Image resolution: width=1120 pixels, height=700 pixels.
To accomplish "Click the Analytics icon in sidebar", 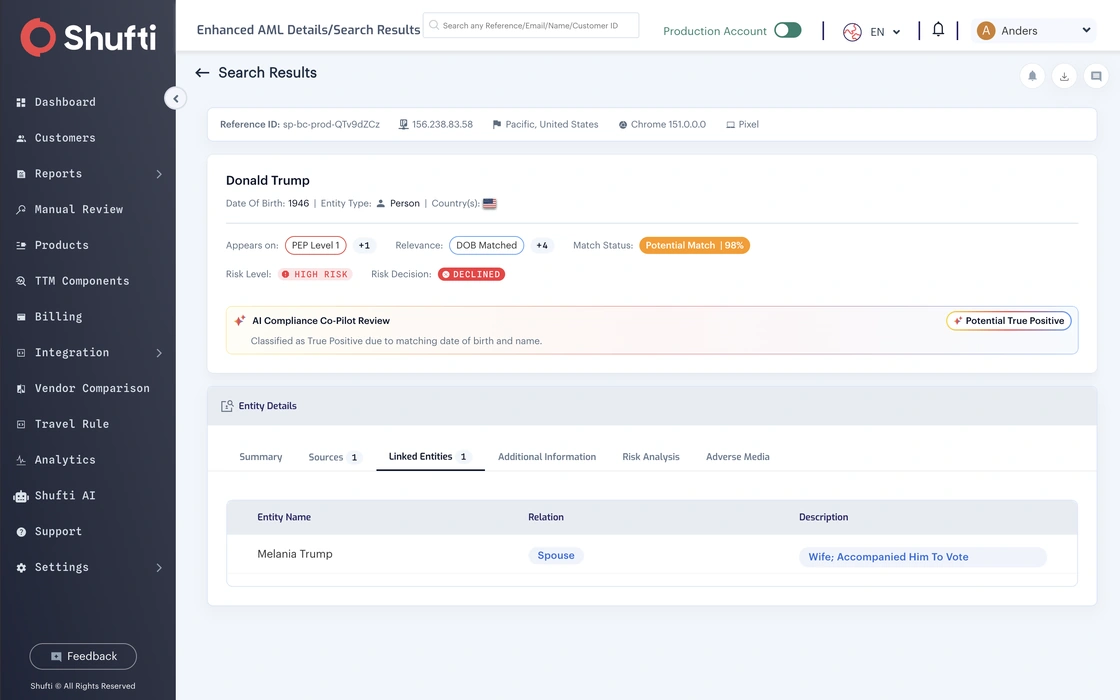I will point(21,460).
